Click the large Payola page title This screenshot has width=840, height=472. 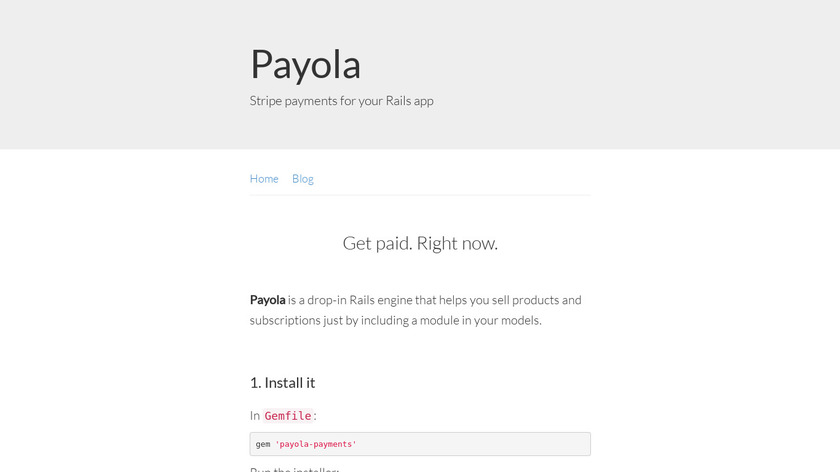point(305,64)
